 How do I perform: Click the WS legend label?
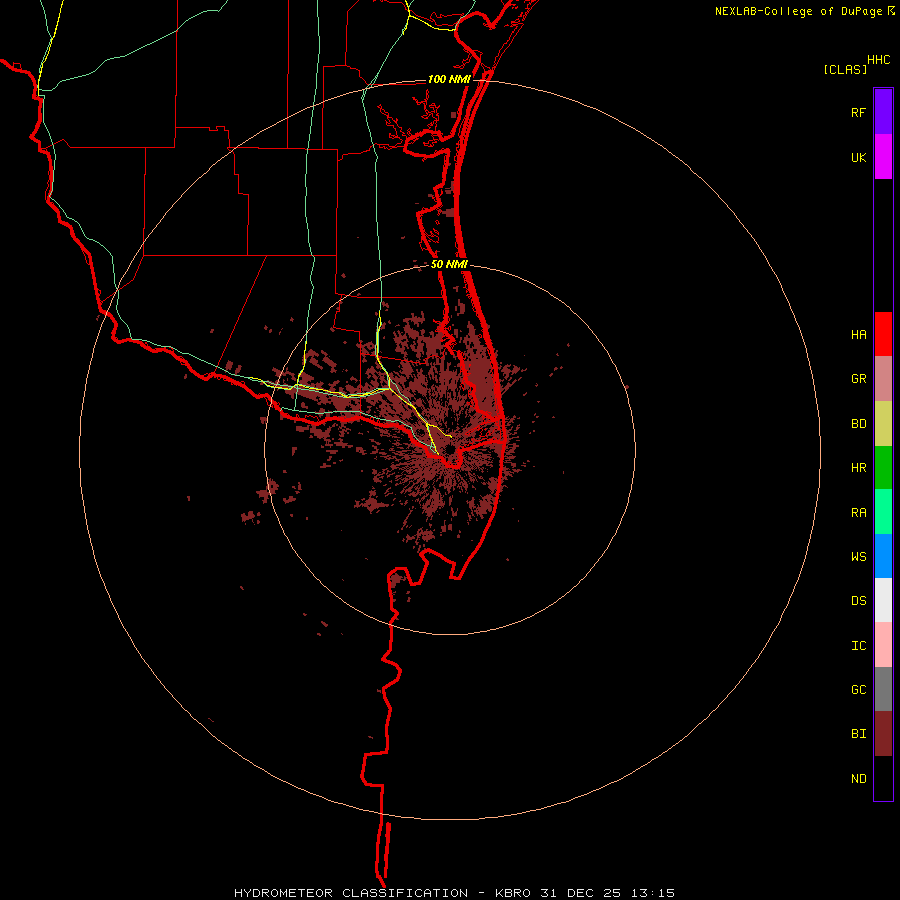point(858,557)
